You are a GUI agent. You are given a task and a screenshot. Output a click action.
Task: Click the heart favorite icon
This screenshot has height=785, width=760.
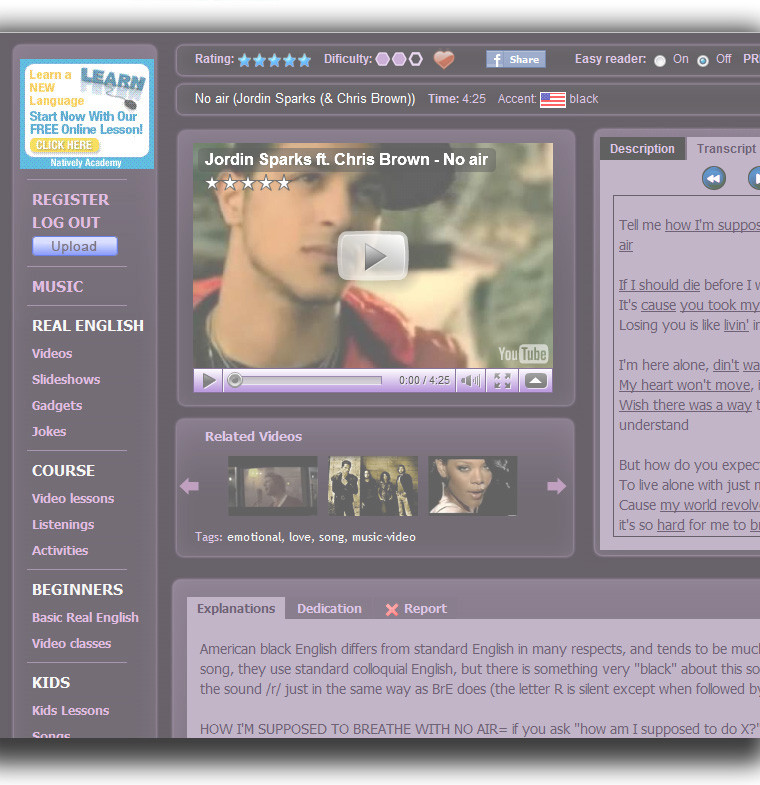point(444,60)
